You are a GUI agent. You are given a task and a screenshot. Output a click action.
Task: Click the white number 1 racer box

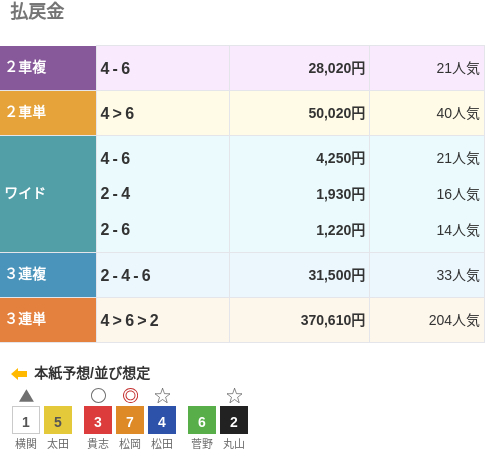click(26, 420)
